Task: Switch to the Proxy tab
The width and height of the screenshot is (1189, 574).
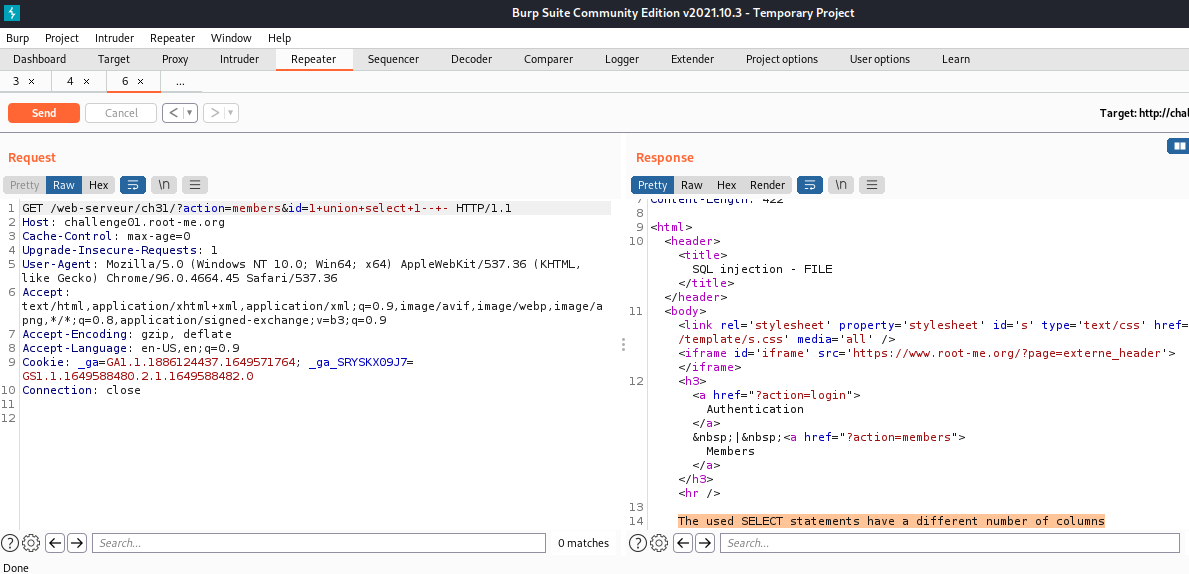Action: tap(175, 59)
